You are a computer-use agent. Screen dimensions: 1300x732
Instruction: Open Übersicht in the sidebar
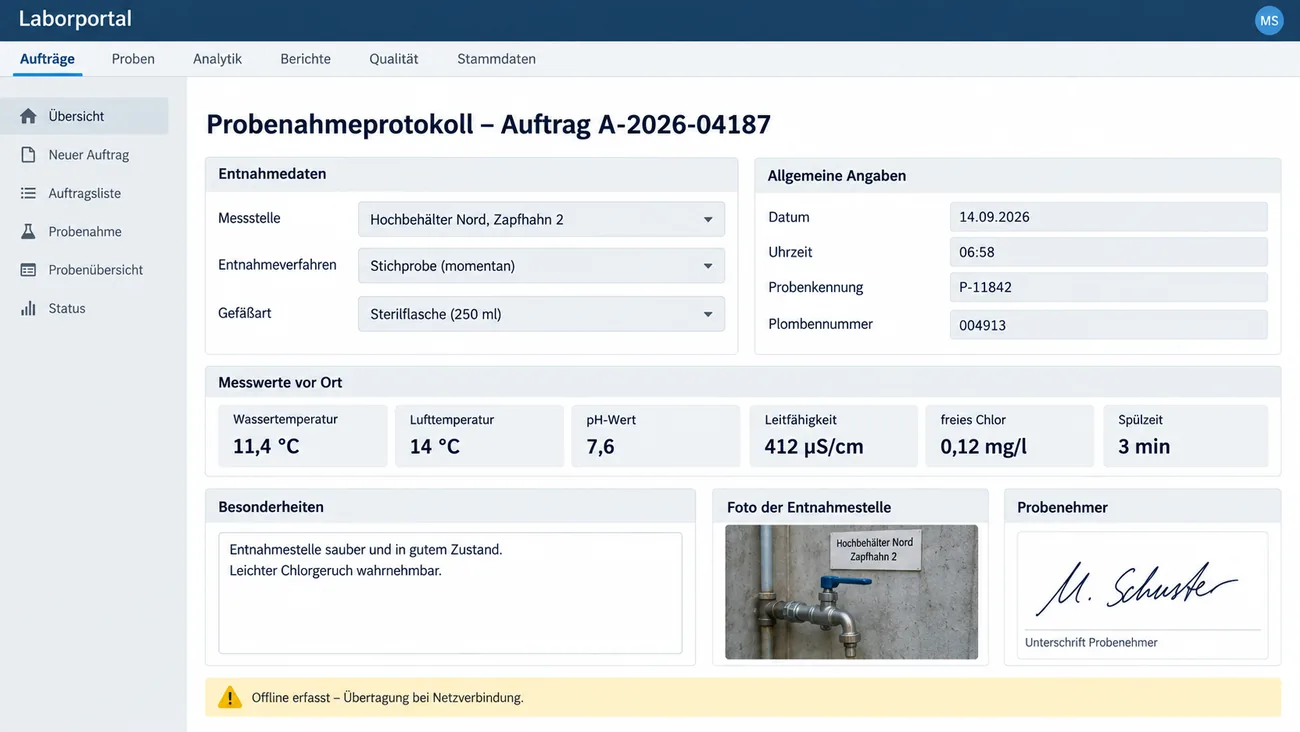[84, 116]
